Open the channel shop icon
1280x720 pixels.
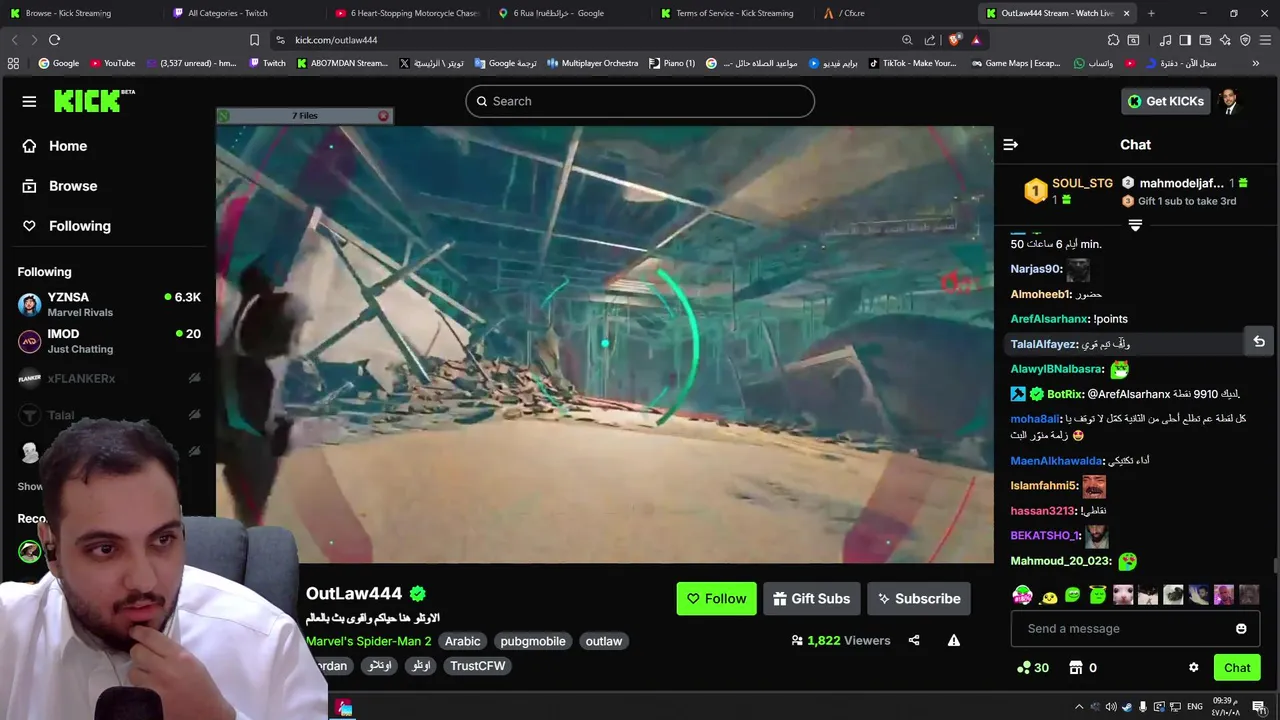pos(1076,668)
